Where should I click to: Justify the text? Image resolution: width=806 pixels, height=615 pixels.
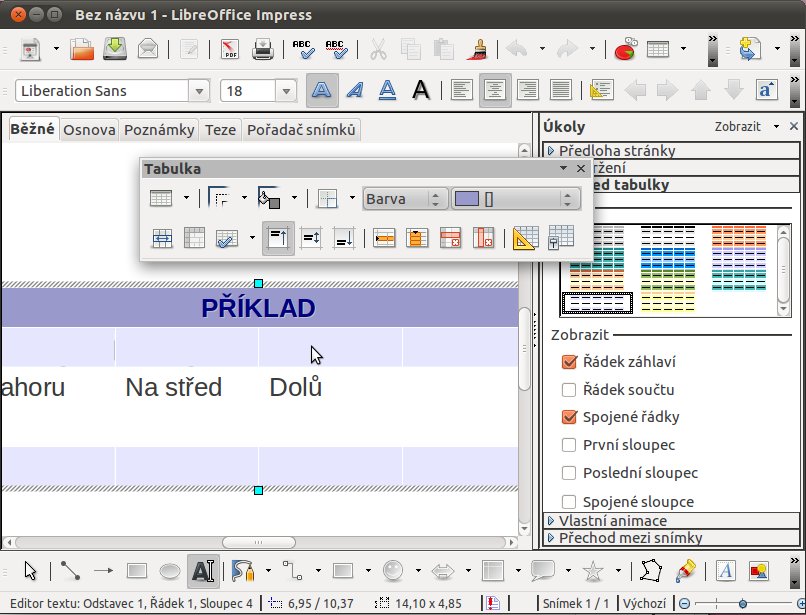[x=561, y=91]
